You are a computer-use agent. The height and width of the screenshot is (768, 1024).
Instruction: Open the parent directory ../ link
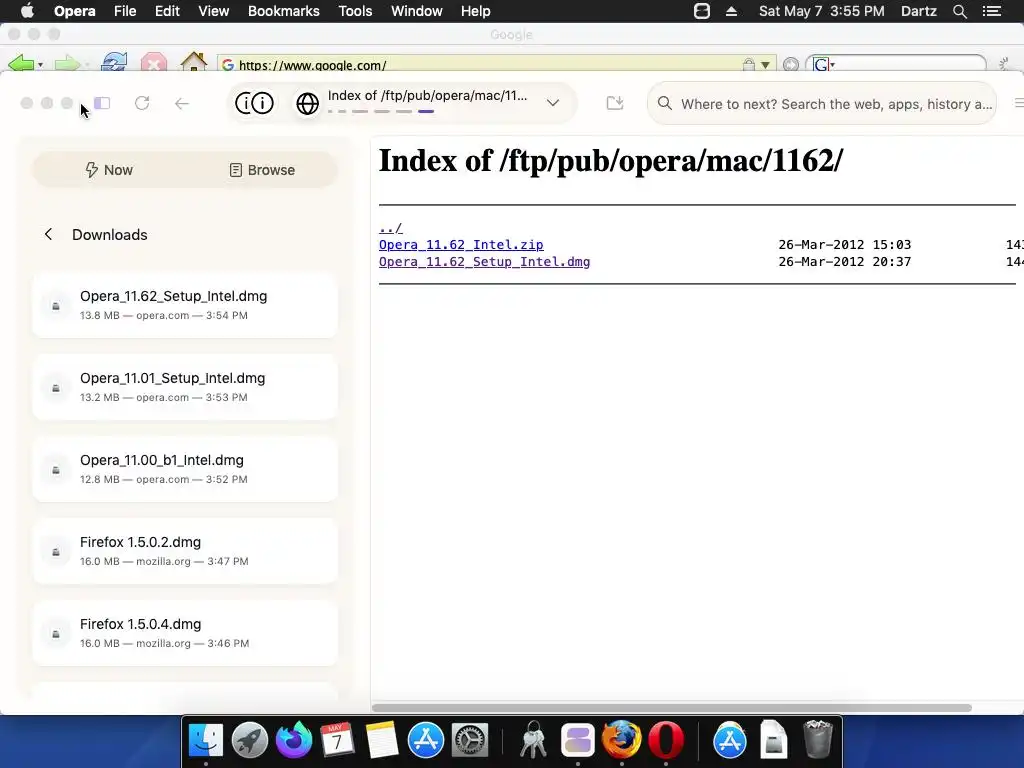[x=391, y=228]
